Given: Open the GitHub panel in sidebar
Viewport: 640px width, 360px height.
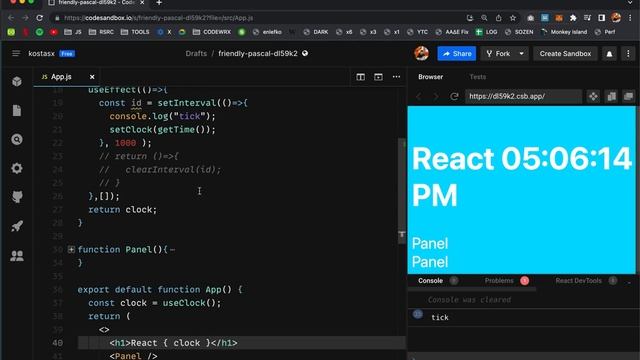Looking at the screenshot, I should pos(17,197).
